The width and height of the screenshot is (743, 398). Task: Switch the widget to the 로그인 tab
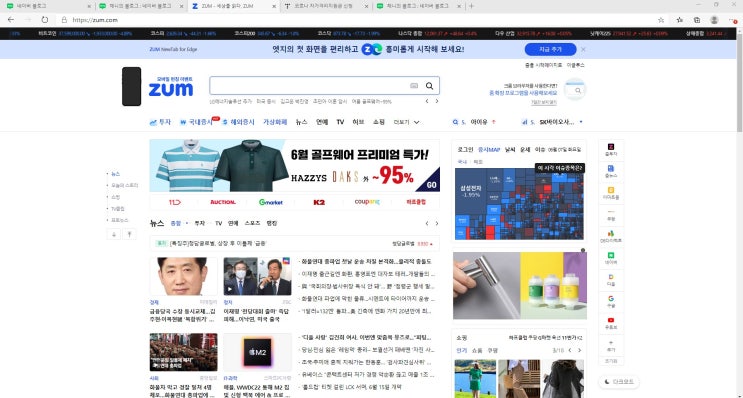pos(465,149)
